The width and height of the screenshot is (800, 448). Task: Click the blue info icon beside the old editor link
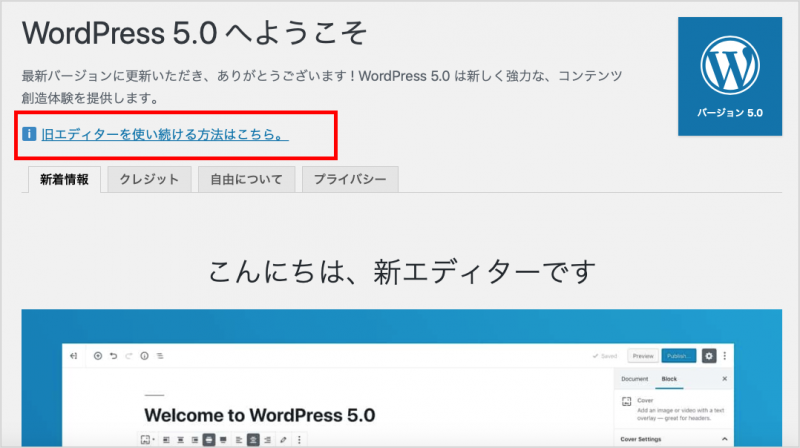(x=29, y=134)
